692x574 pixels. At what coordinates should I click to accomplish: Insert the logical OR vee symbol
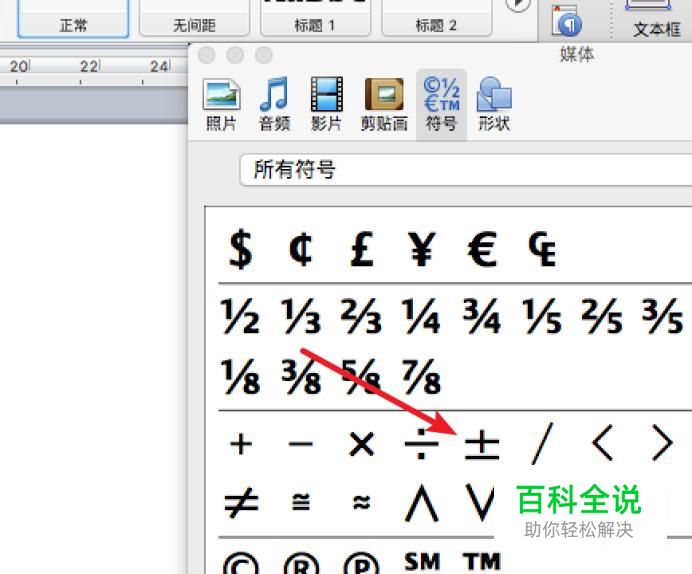[x=481, y=503]
